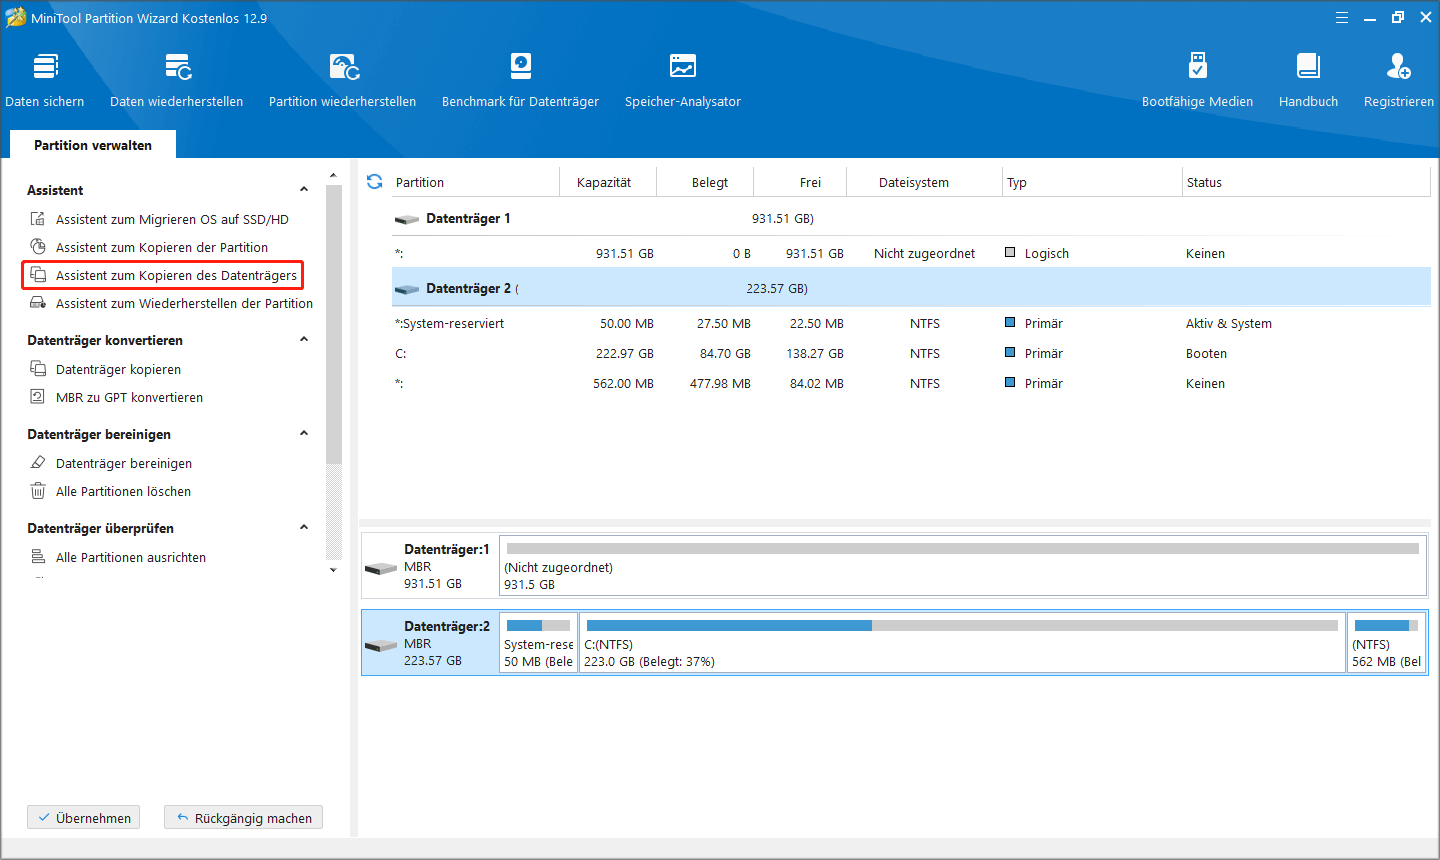Start Benchmark für Datenträger
Screen dimensions: 1440x860
point(521,80)
